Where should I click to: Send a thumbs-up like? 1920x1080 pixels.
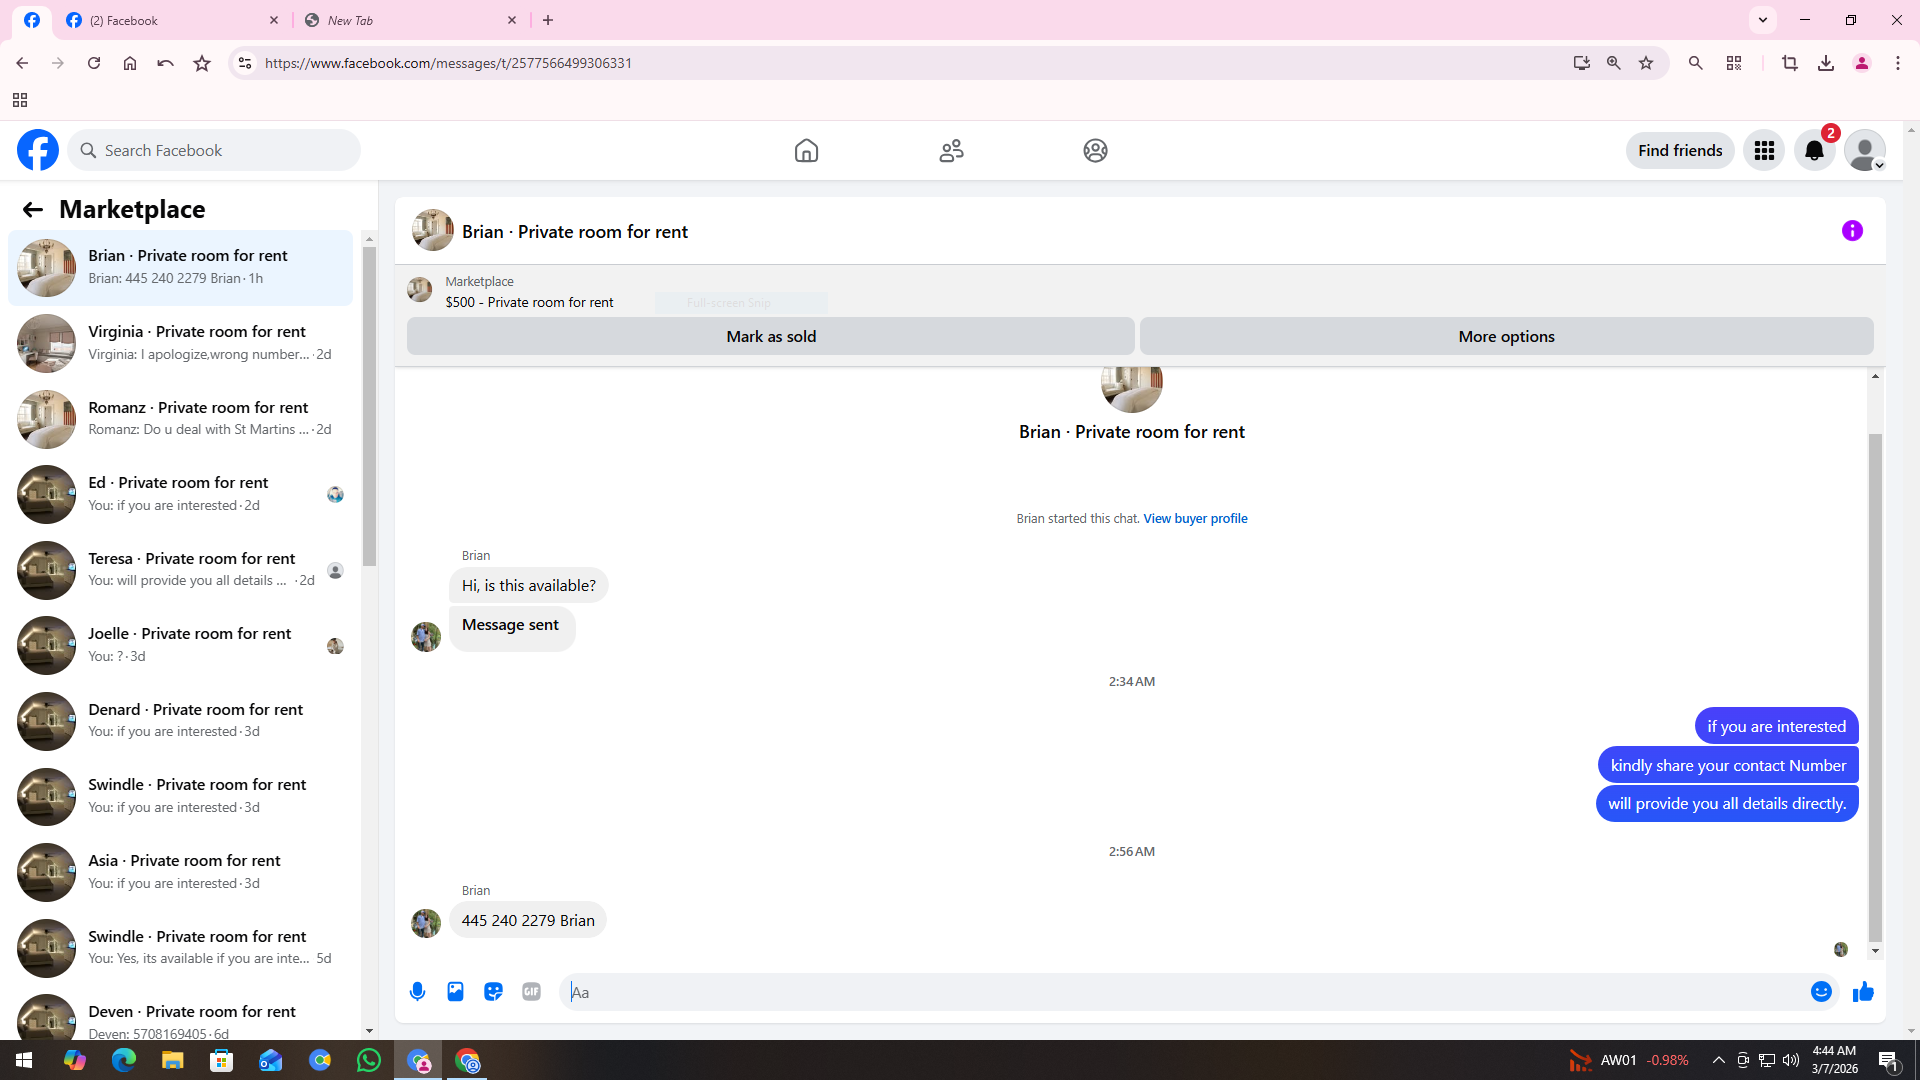tap(1863, 991)
